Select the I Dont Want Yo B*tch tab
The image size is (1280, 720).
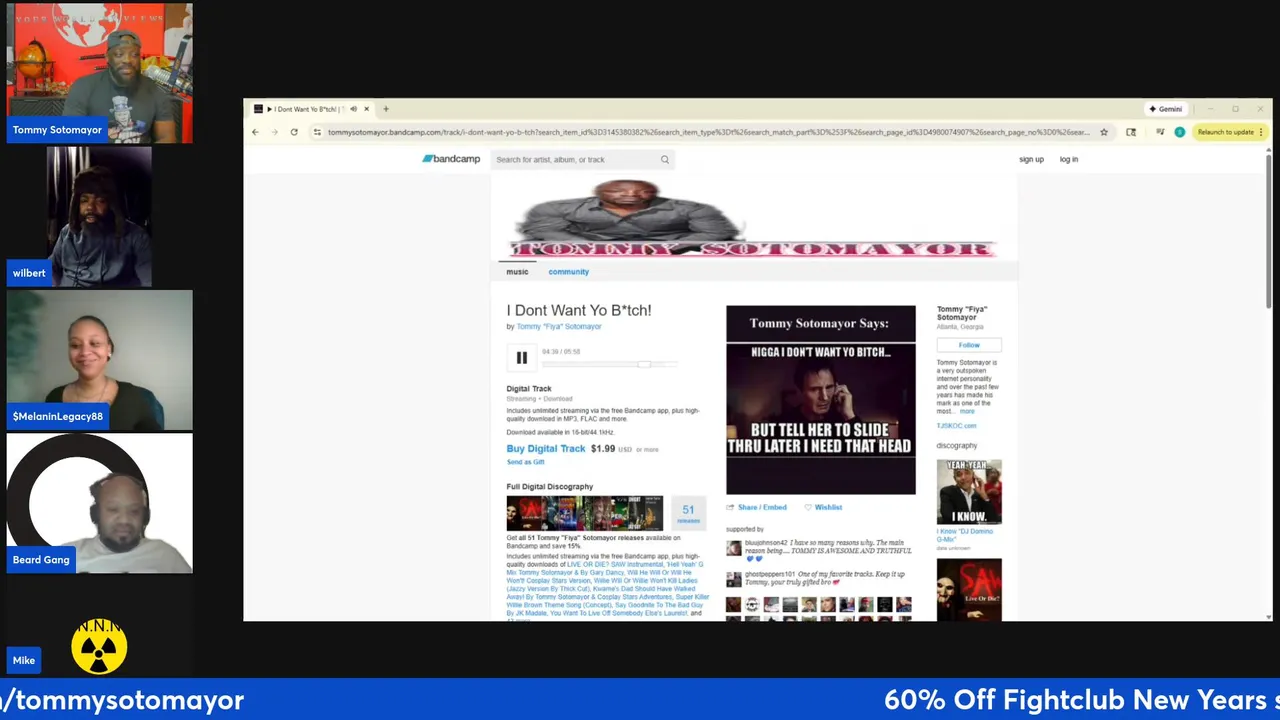point(310,109)
